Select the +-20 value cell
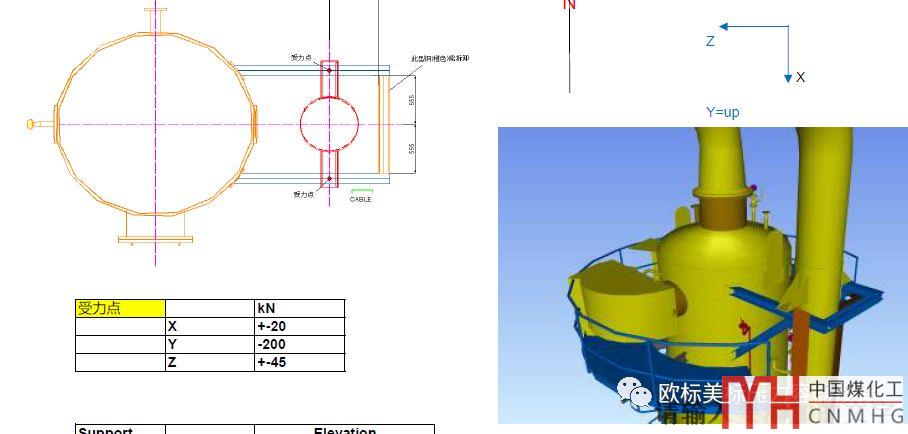The height and width of the screenshot is (434, 908). point(299,326)
